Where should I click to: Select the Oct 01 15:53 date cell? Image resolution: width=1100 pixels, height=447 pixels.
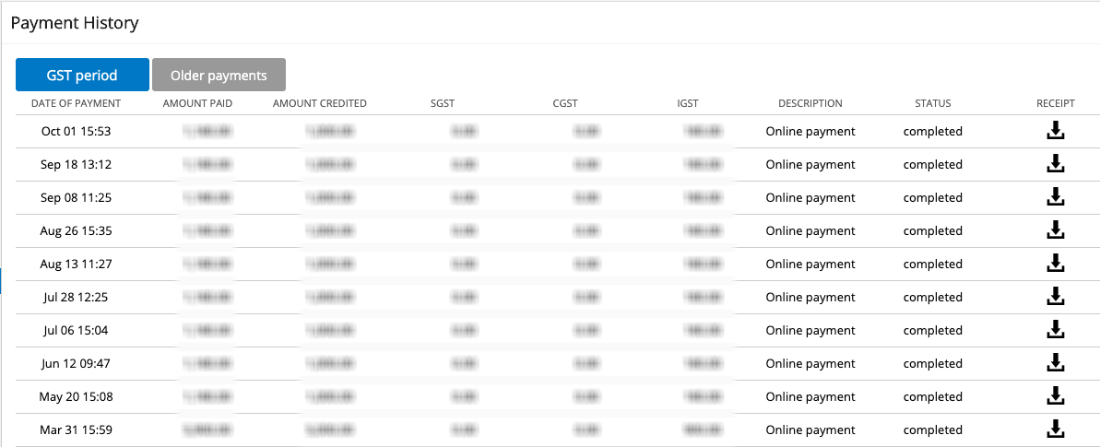(76, 131)
